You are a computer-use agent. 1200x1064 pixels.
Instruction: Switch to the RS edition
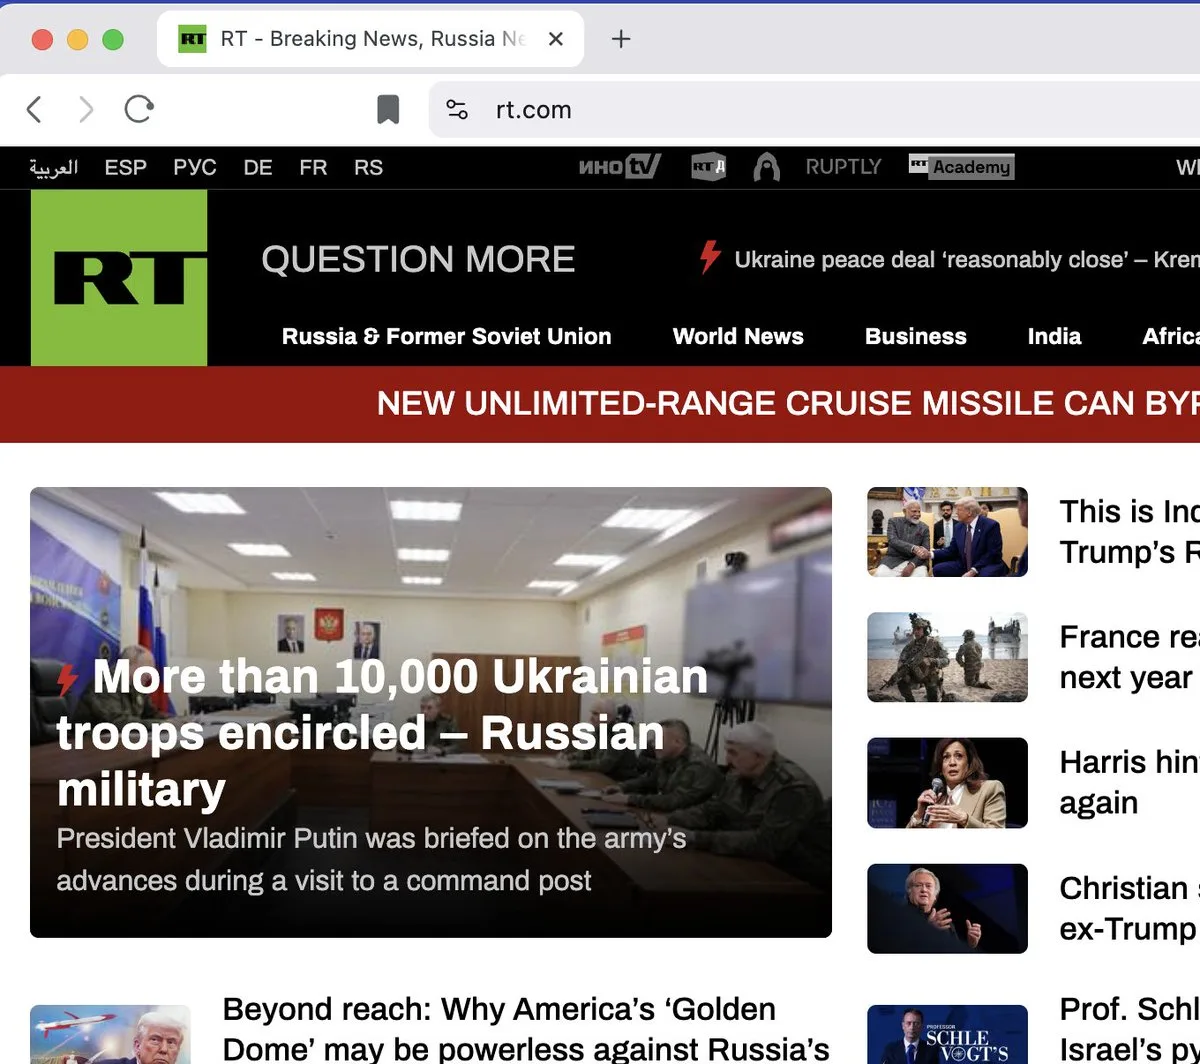pyautogui.click(x=368, y=167)
